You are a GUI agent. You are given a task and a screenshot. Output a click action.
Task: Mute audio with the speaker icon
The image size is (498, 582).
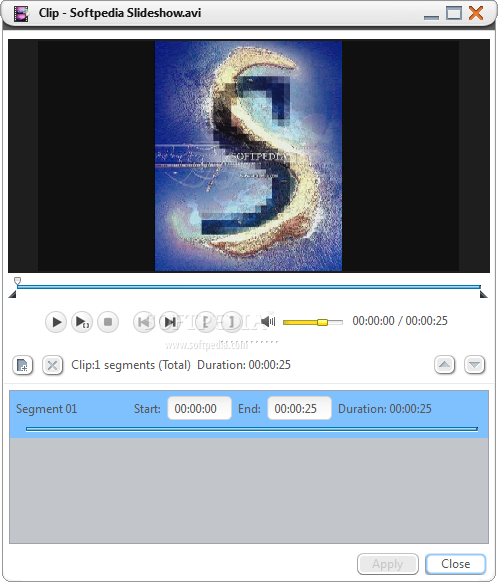point(268,321)
